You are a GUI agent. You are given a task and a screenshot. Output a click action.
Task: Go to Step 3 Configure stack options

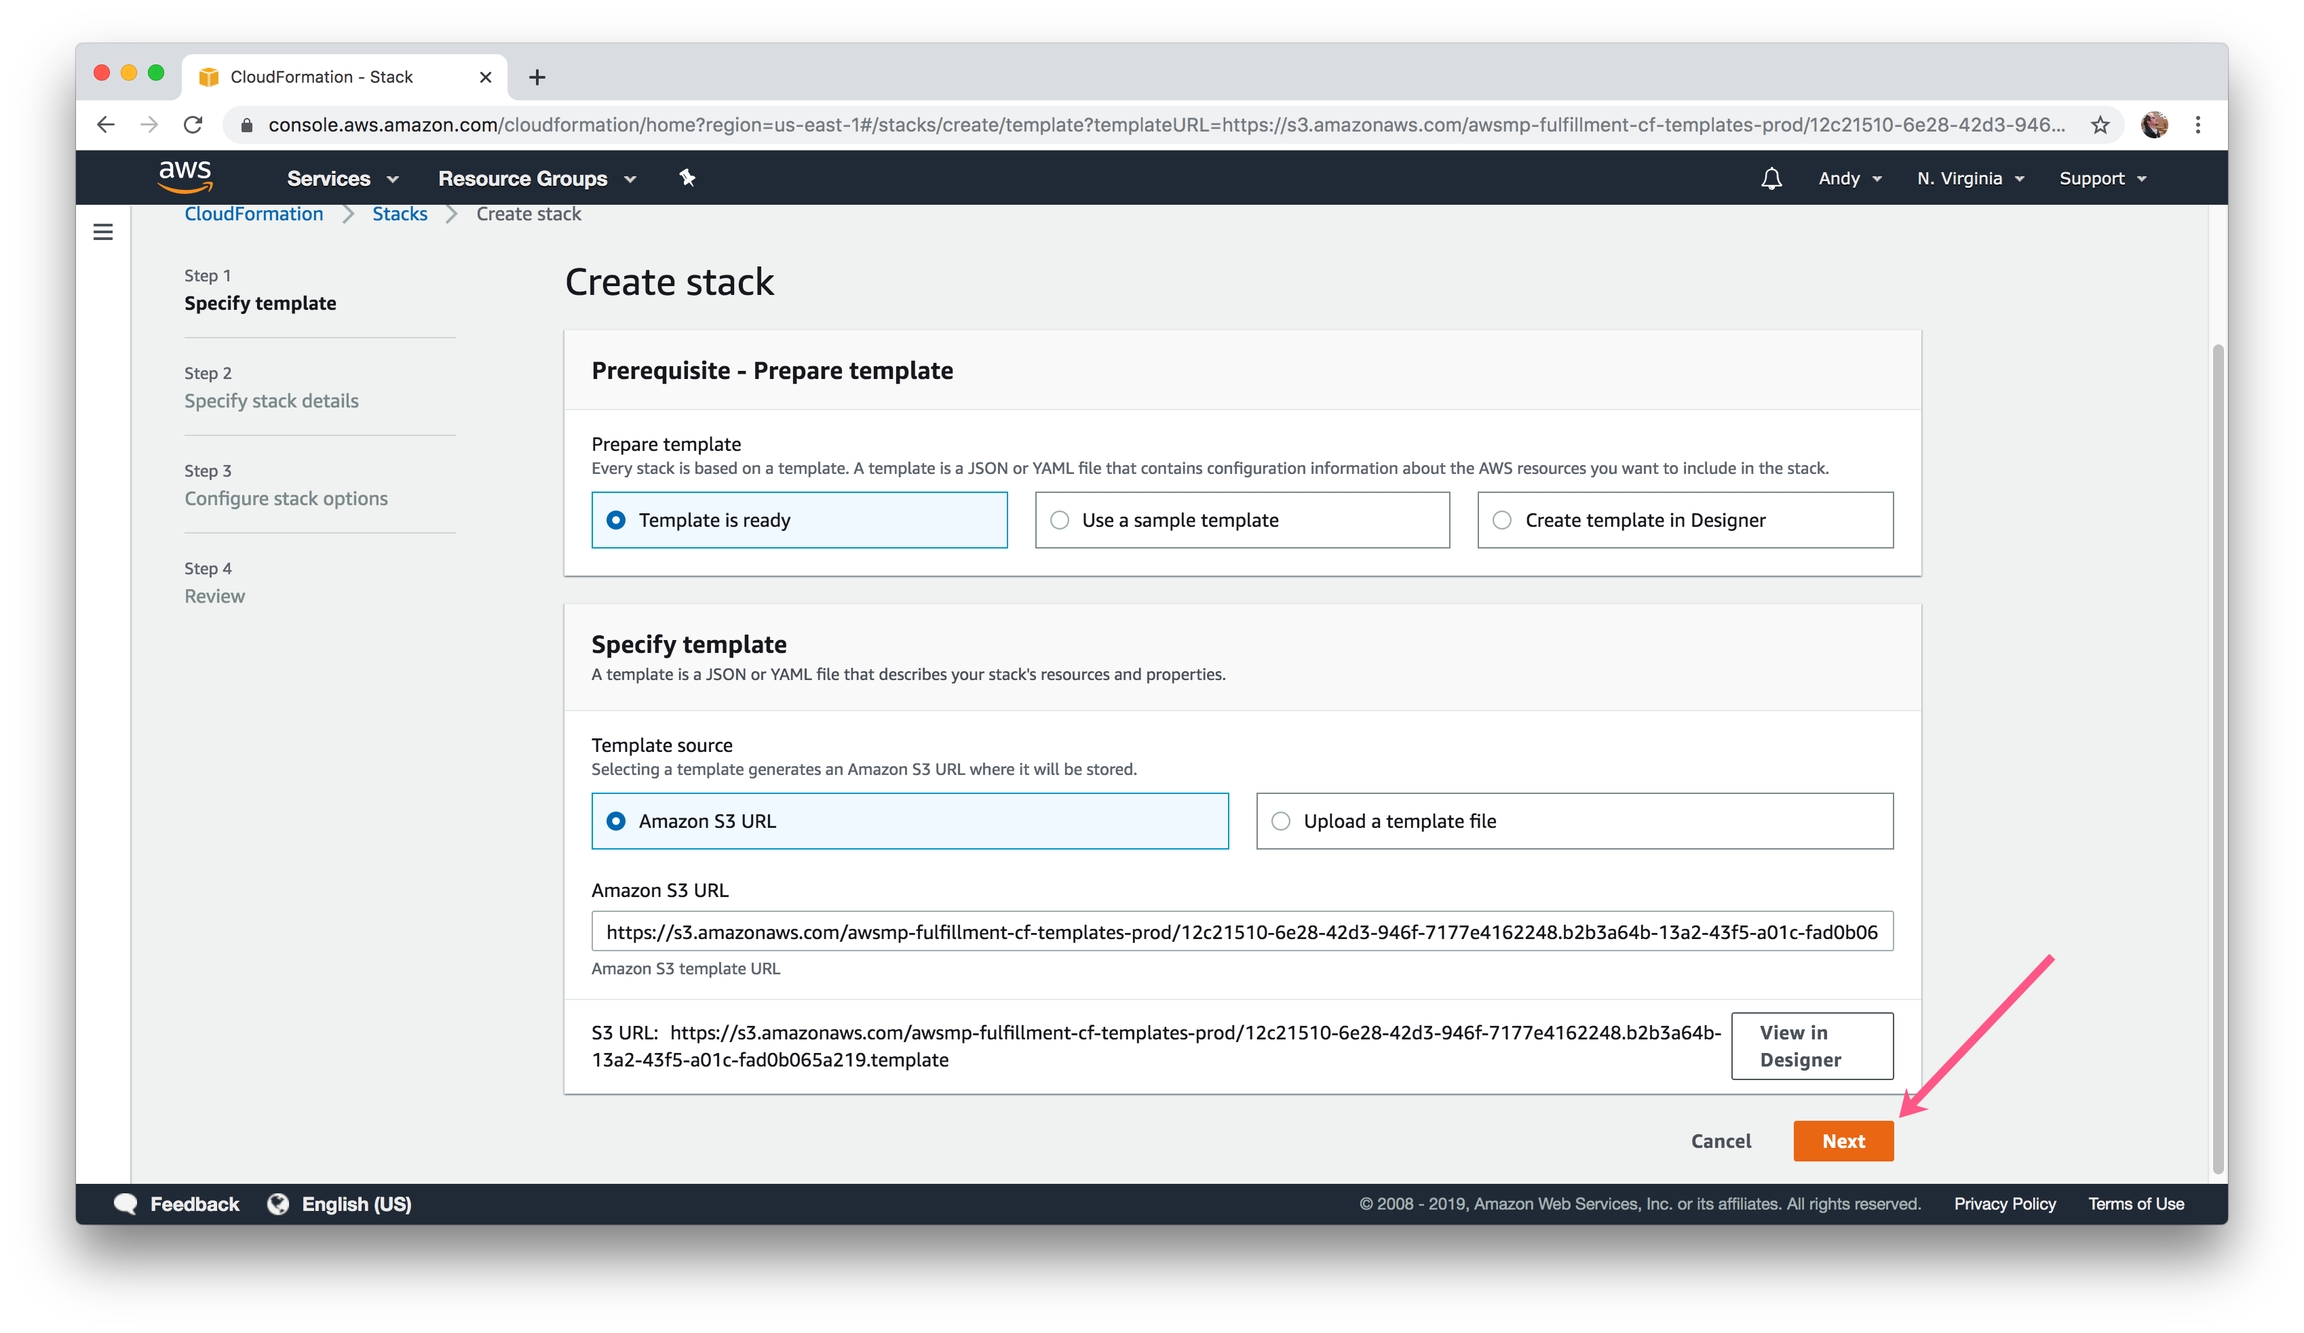tap(286, 499)
